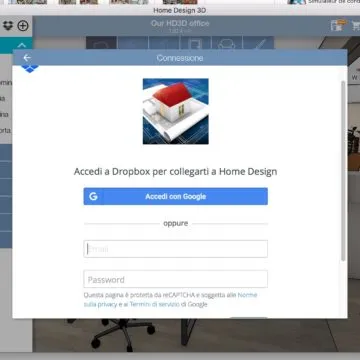Click the Accedi a Dropbox heading text
This screenshot has height=360, width=360.
[175, 172]
